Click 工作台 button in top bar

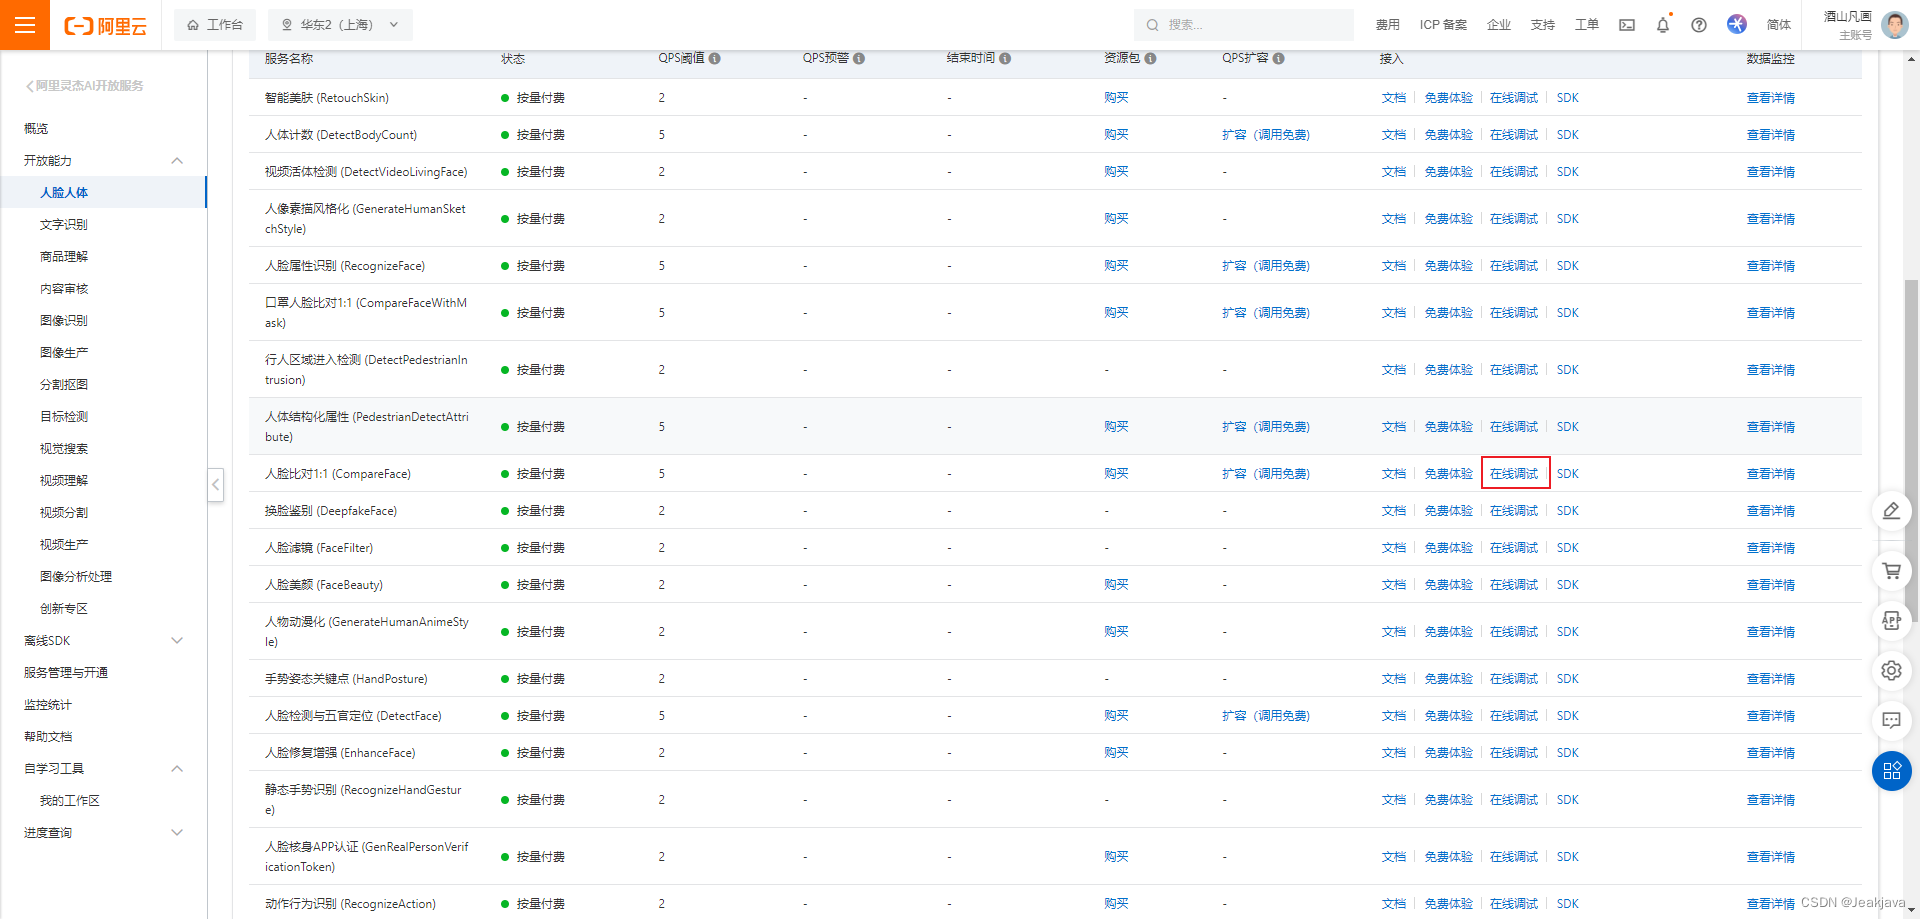[215, 25]
